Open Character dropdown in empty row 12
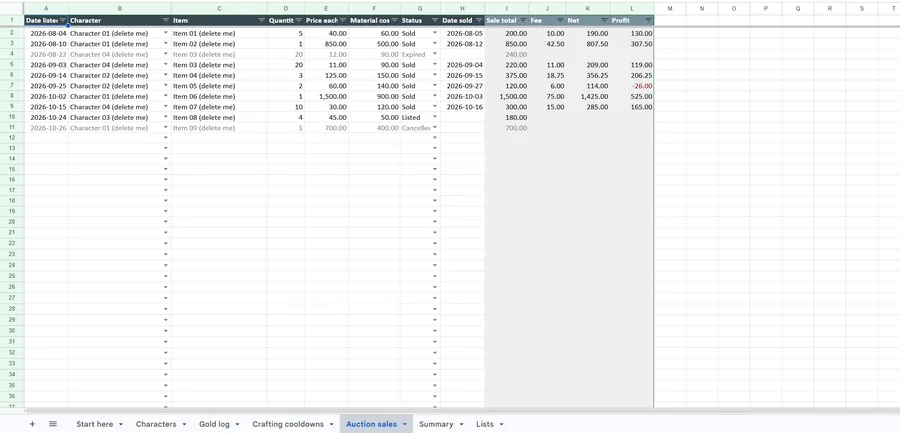Screen dimensions: 900x433 pos(166,138)
